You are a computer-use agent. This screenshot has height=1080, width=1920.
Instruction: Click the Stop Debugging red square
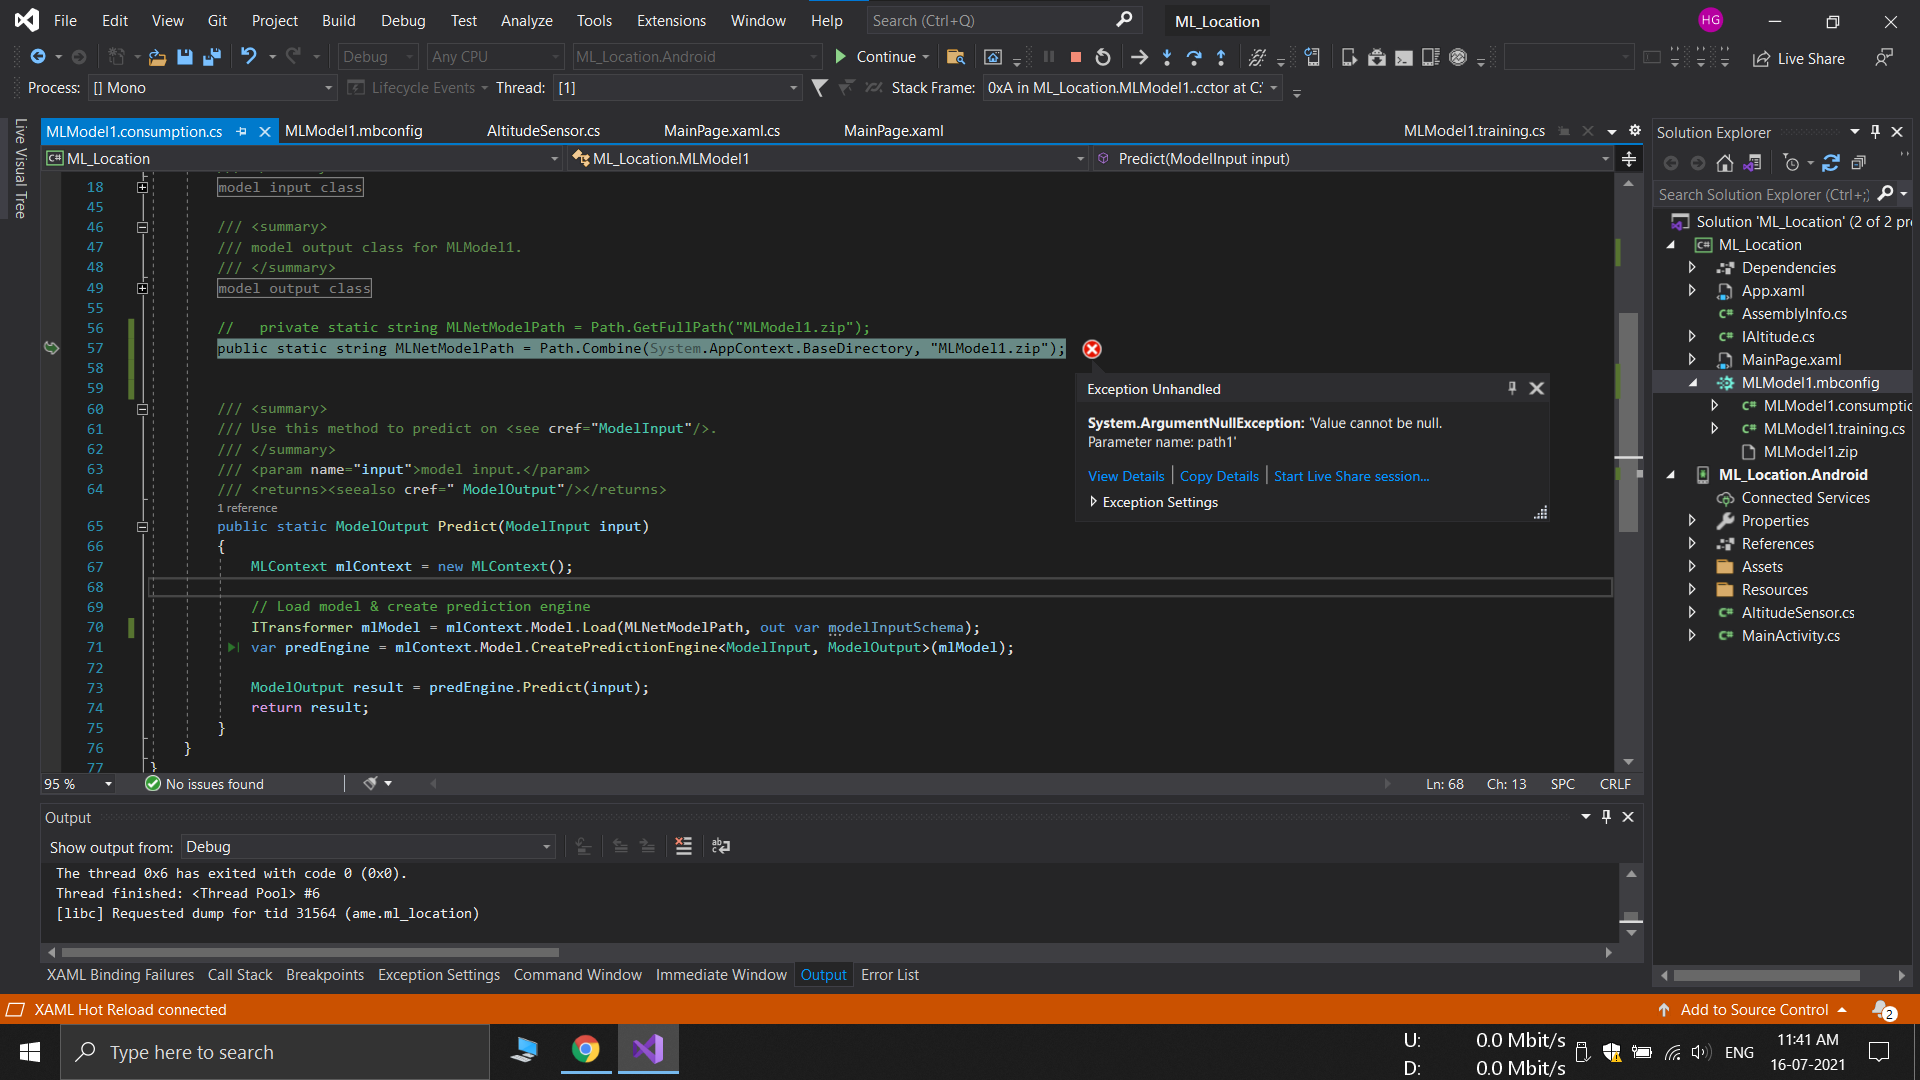point(1076,57)
